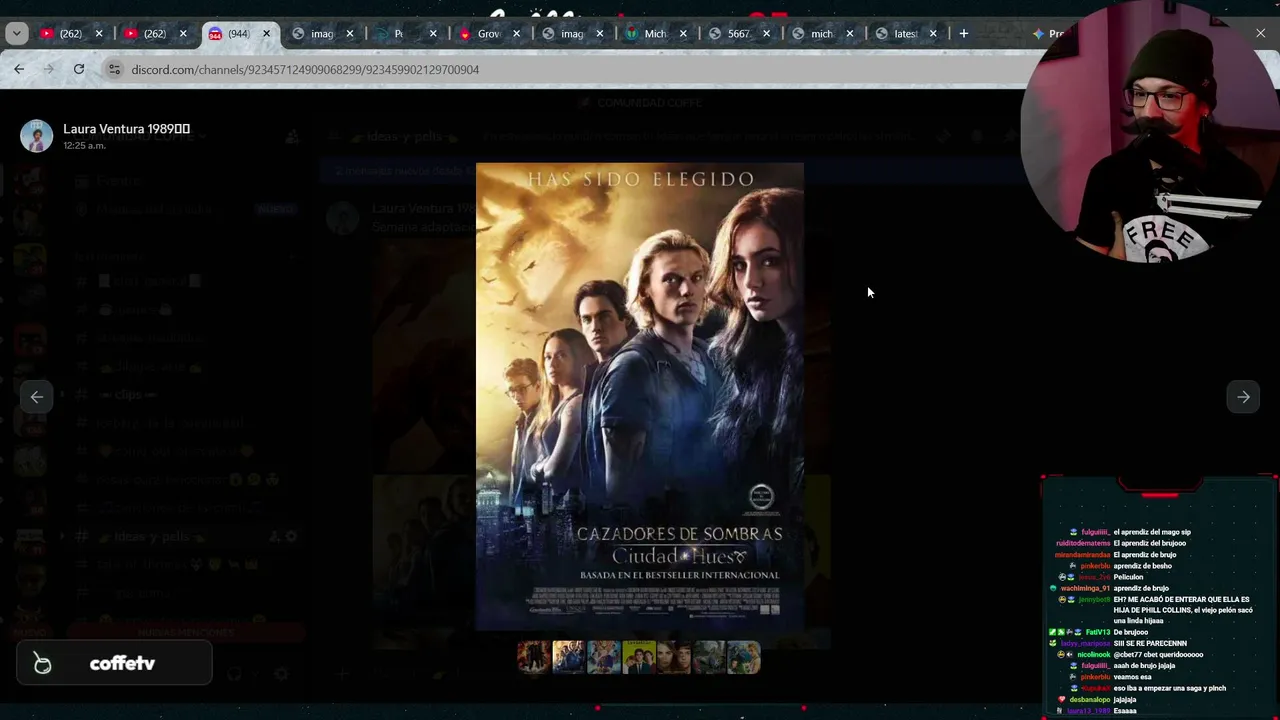Select the last thumbnail with blonde figure
Screen dimensions: 1280x720
click(x=744, y=658)
